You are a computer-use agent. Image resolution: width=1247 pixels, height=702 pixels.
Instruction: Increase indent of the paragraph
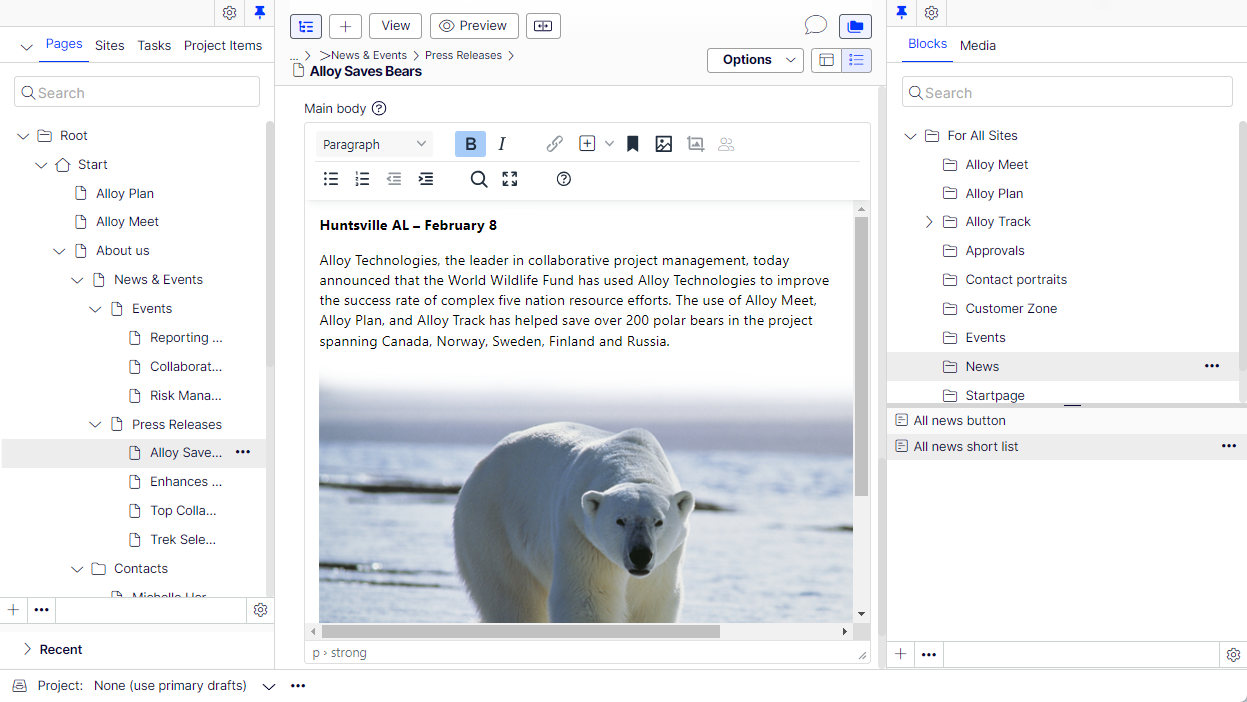pyautogui.click(x=426, y=179)
